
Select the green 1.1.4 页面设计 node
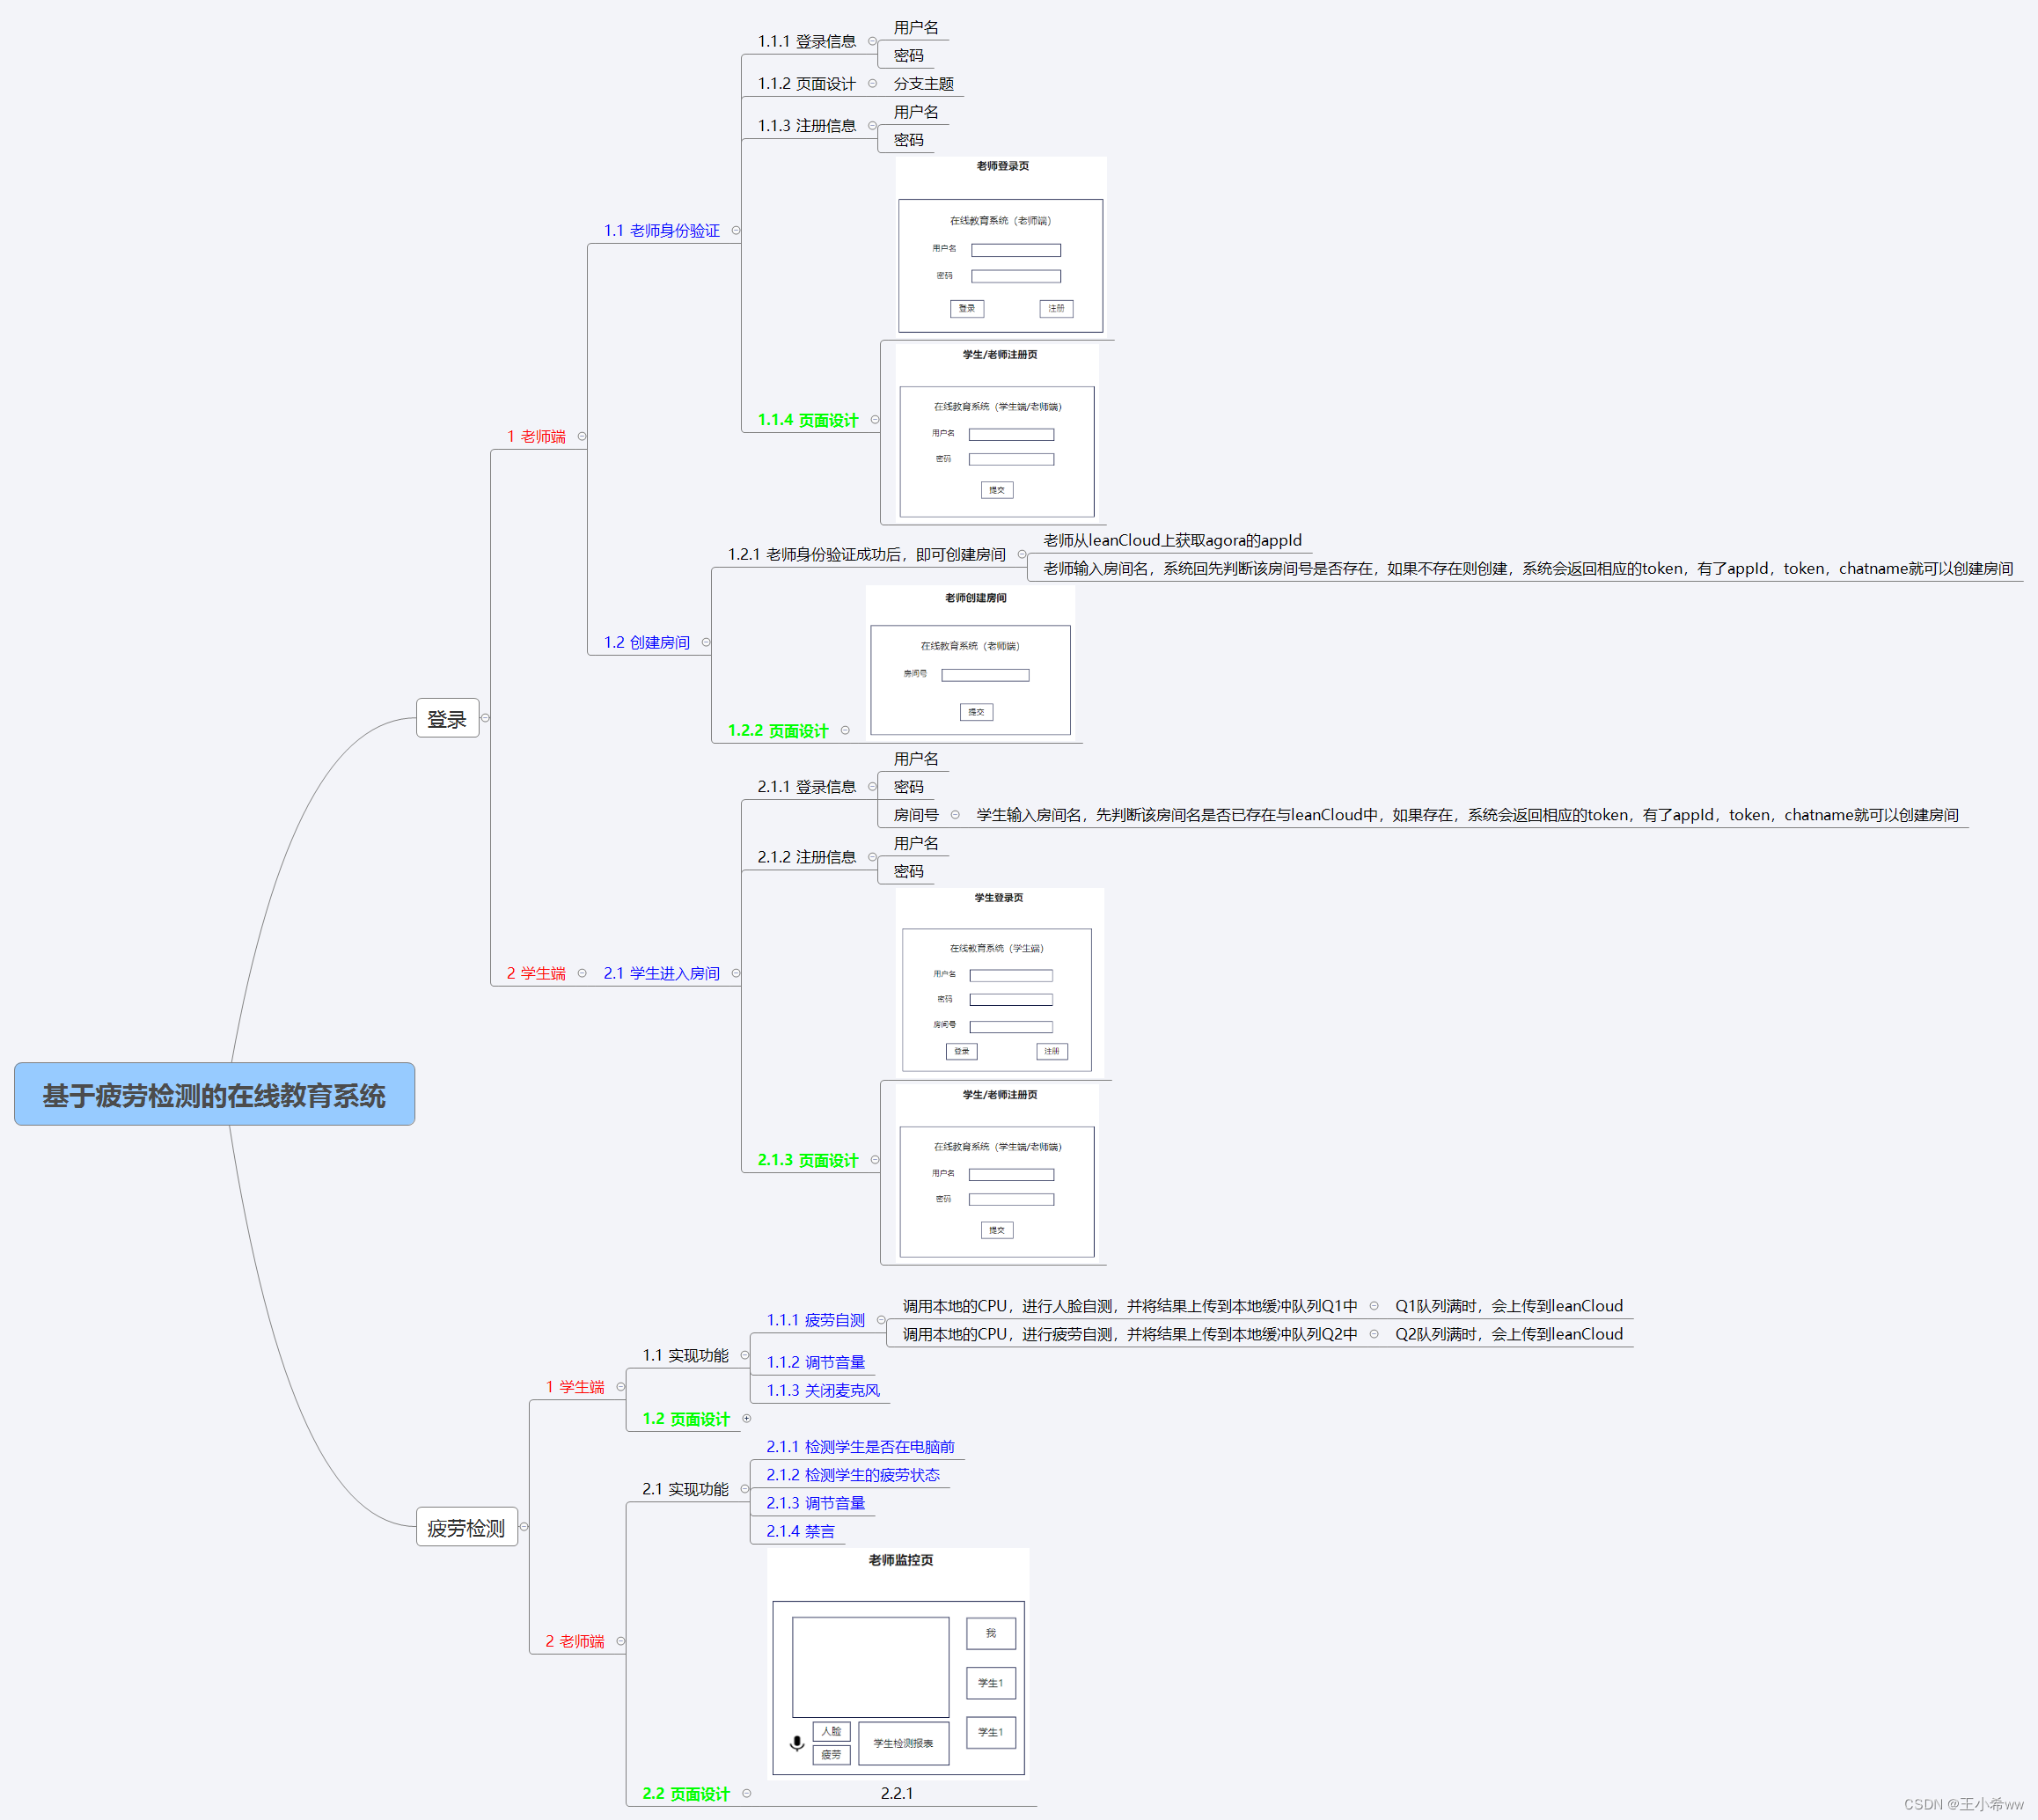(x=808, y=420)
